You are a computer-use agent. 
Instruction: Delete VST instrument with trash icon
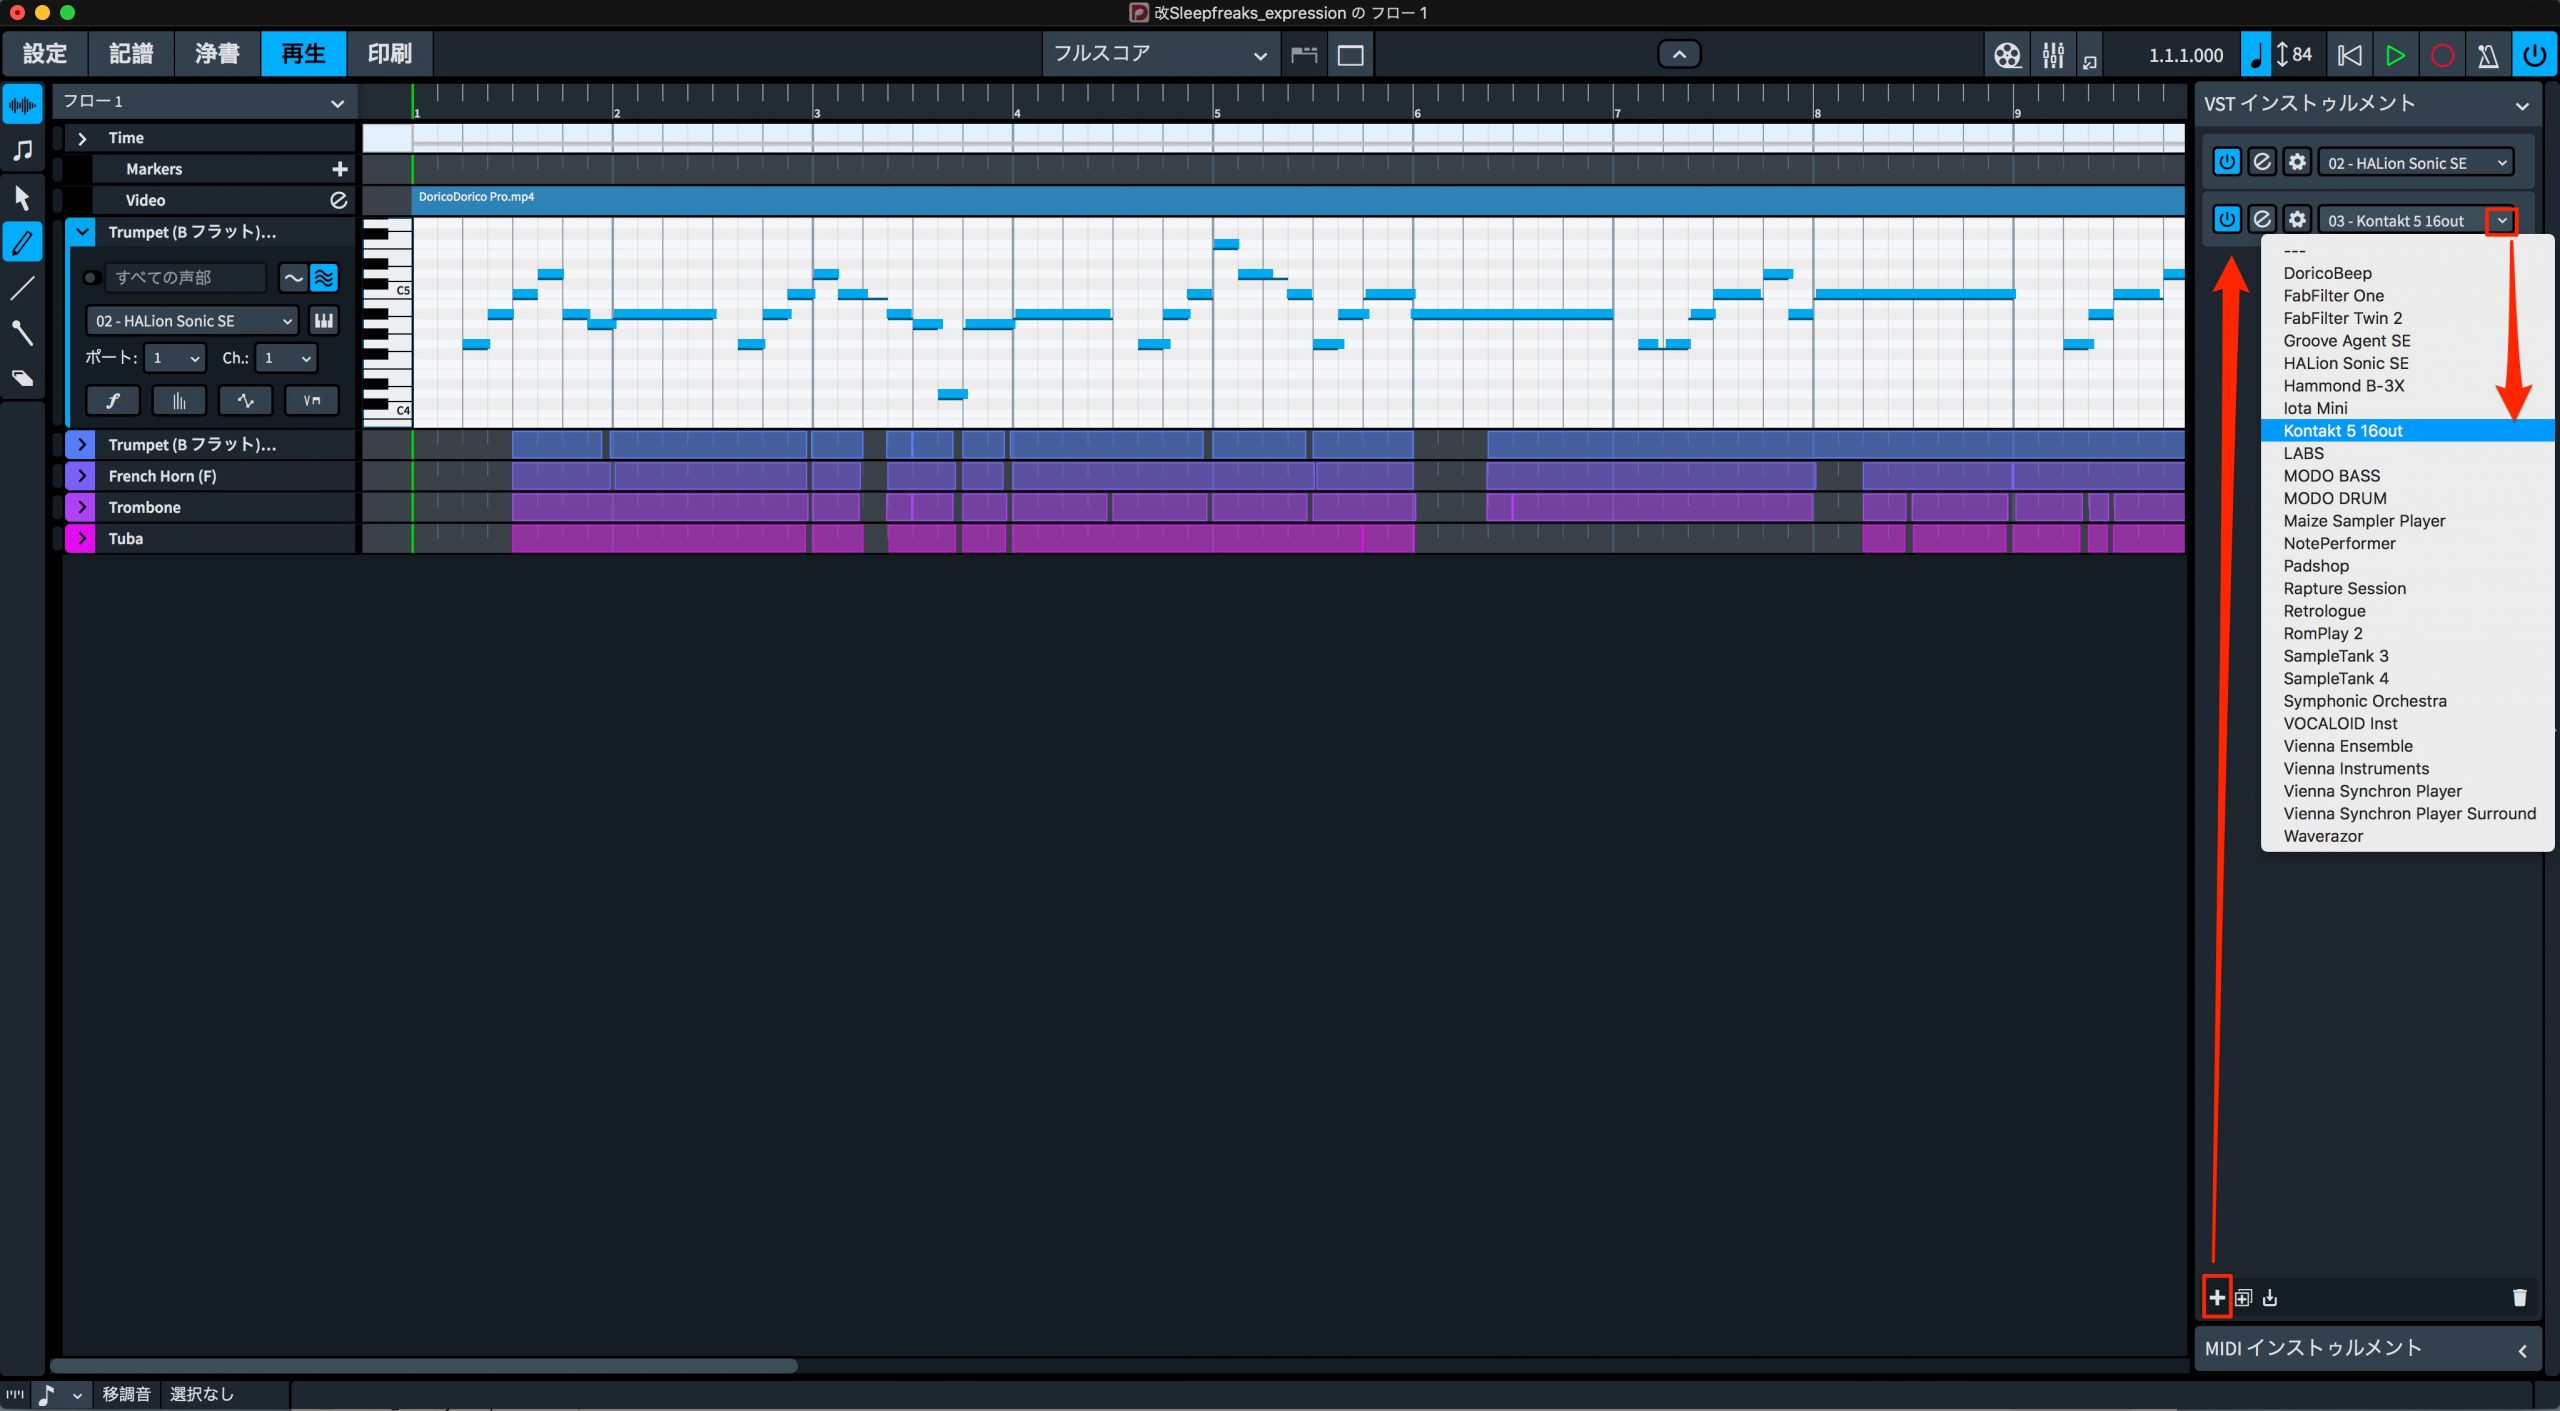2519,1298
